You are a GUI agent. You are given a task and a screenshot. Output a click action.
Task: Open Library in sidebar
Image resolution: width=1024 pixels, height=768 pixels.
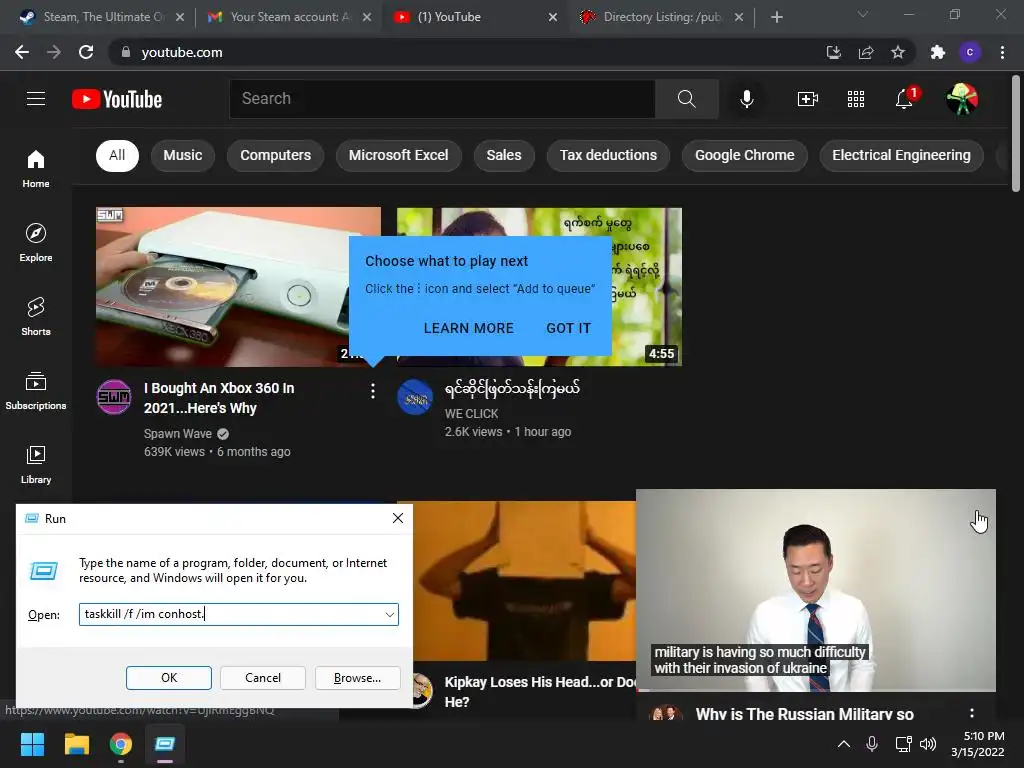coord(36,464)
